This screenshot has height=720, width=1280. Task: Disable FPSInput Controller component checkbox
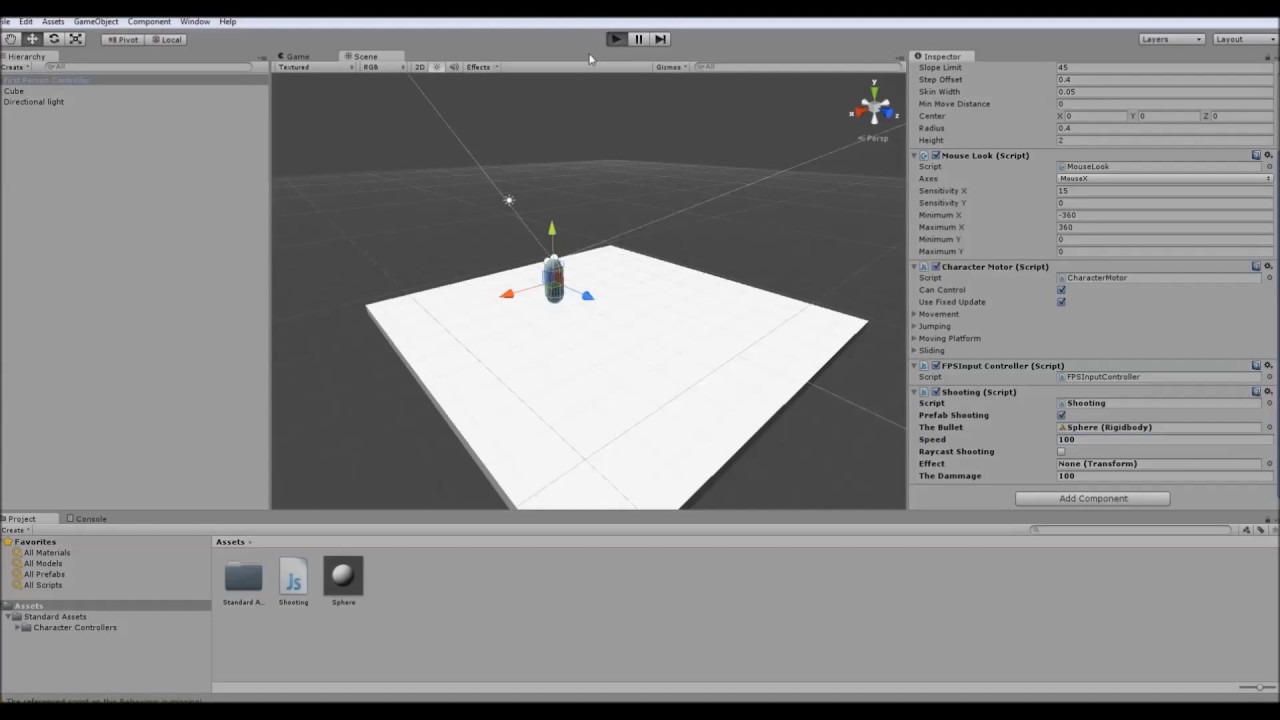935,365
